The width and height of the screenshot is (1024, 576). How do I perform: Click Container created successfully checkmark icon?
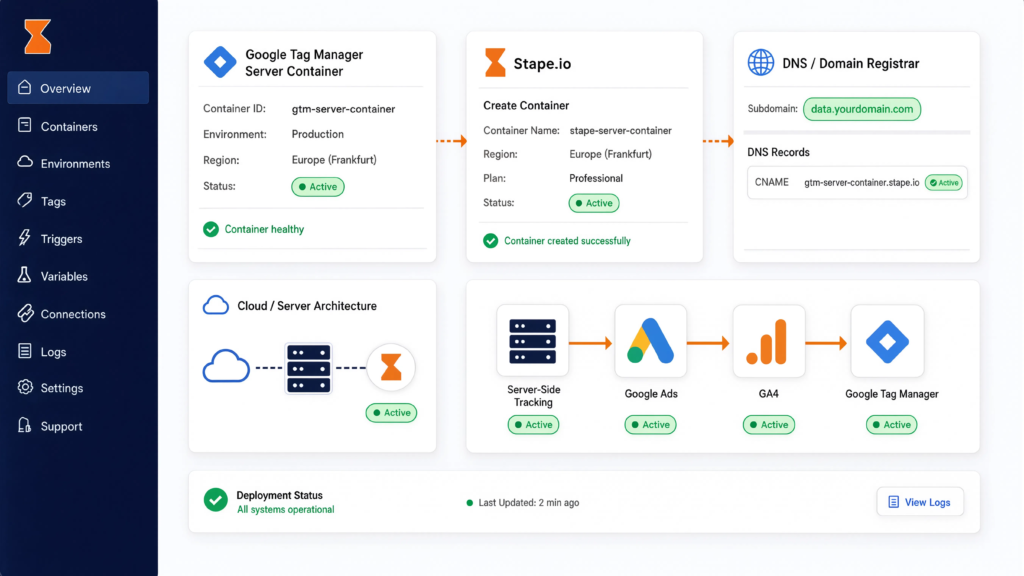[x=490, y=241]
